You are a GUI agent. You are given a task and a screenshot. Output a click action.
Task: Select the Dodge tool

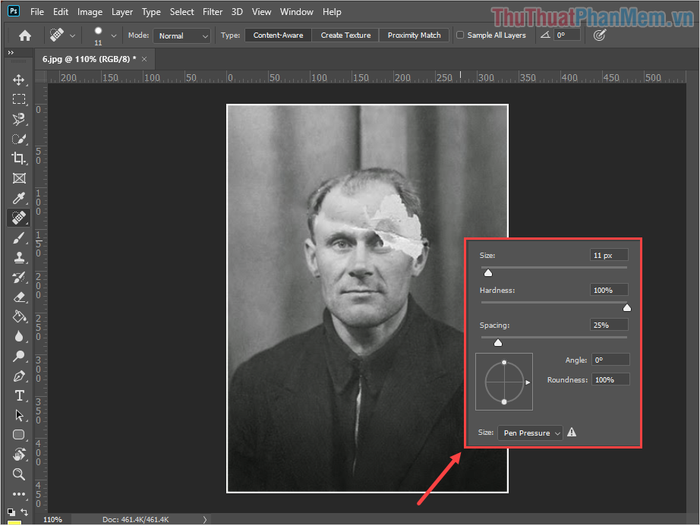(19, 356)
